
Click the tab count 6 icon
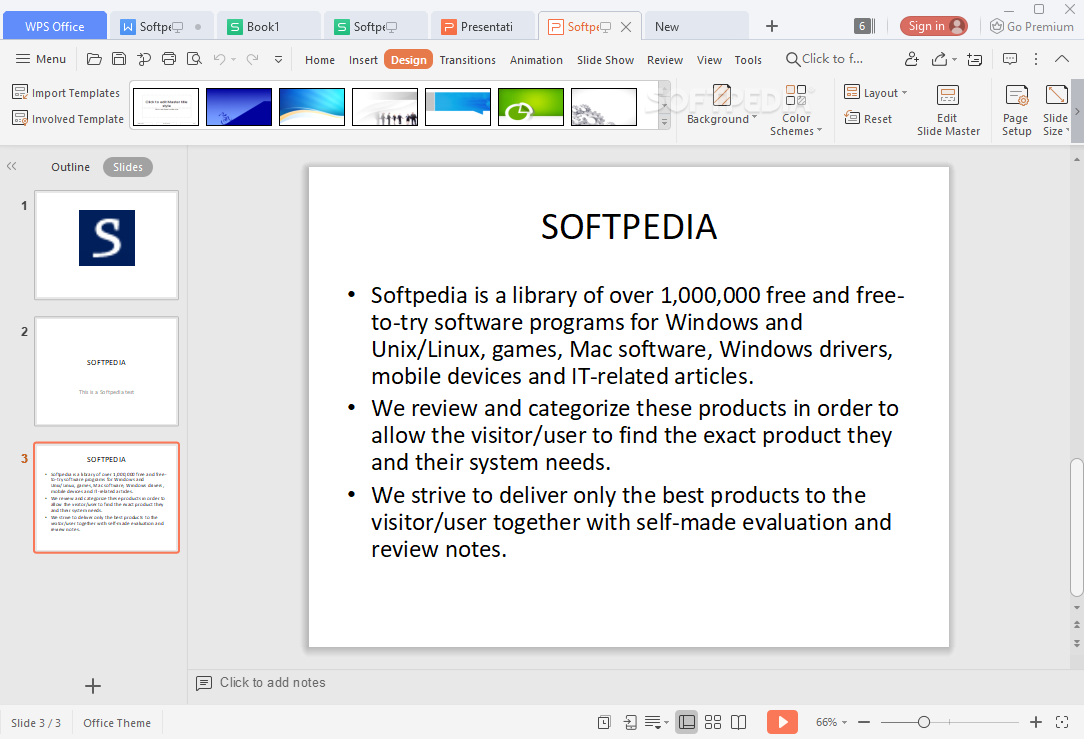pos(864,26)
